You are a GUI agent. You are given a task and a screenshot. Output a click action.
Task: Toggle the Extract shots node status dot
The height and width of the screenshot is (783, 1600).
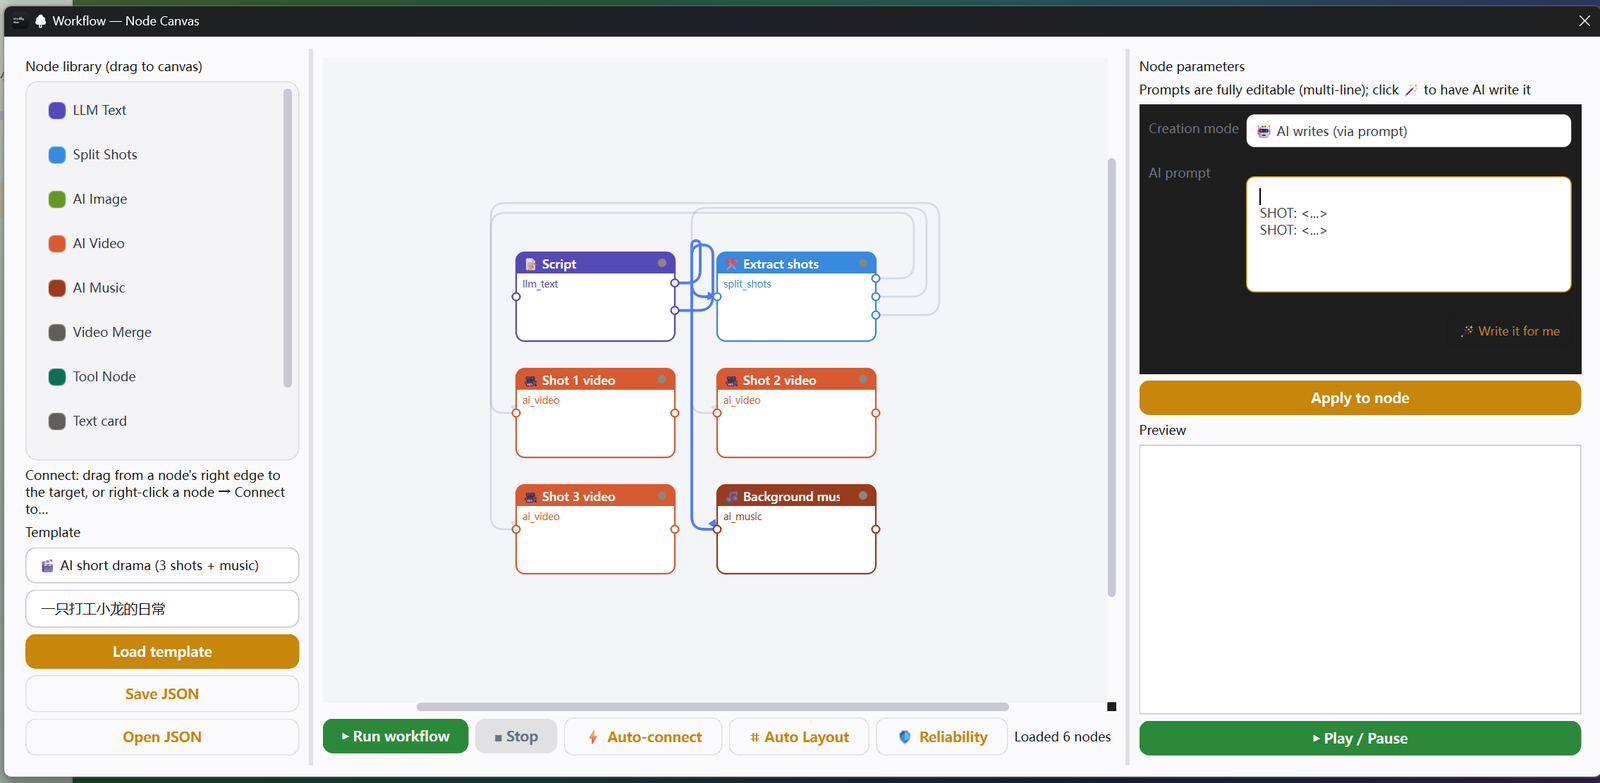(863, 263)
